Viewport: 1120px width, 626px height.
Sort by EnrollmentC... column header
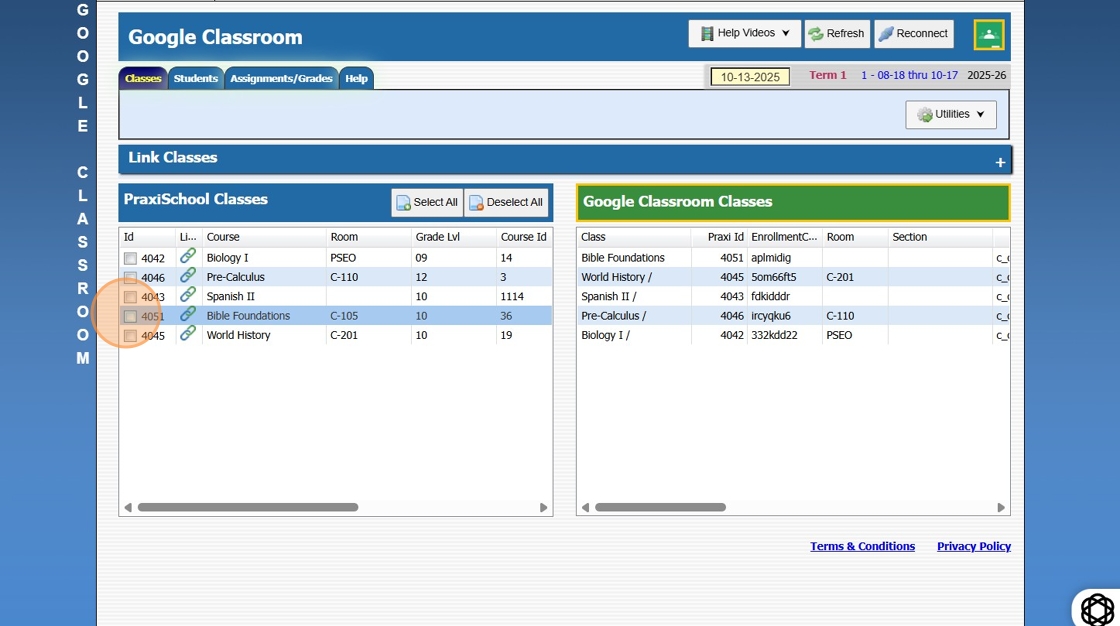[x=784, y=237]
